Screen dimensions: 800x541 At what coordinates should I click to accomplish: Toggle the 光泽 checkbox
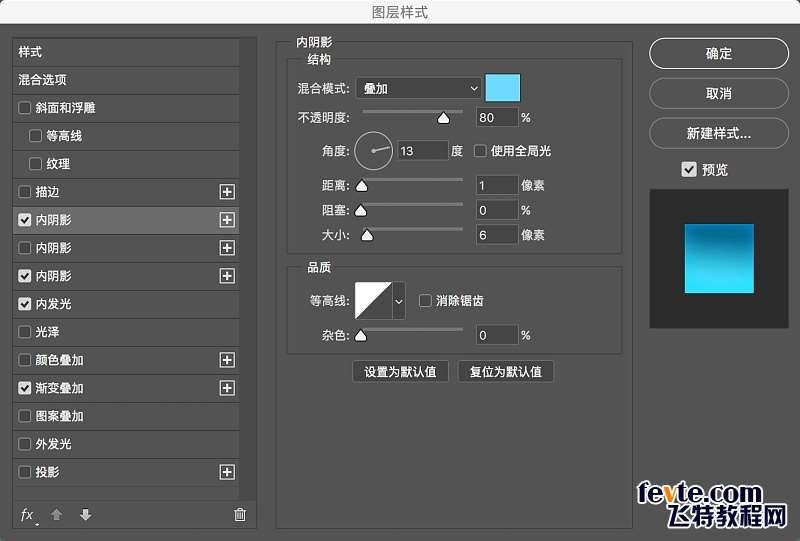coord(24,332)
